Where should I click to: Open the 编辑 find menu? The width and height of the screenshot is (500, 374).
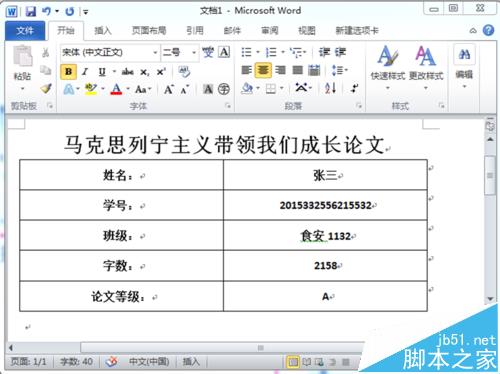(x=464, y=67)
